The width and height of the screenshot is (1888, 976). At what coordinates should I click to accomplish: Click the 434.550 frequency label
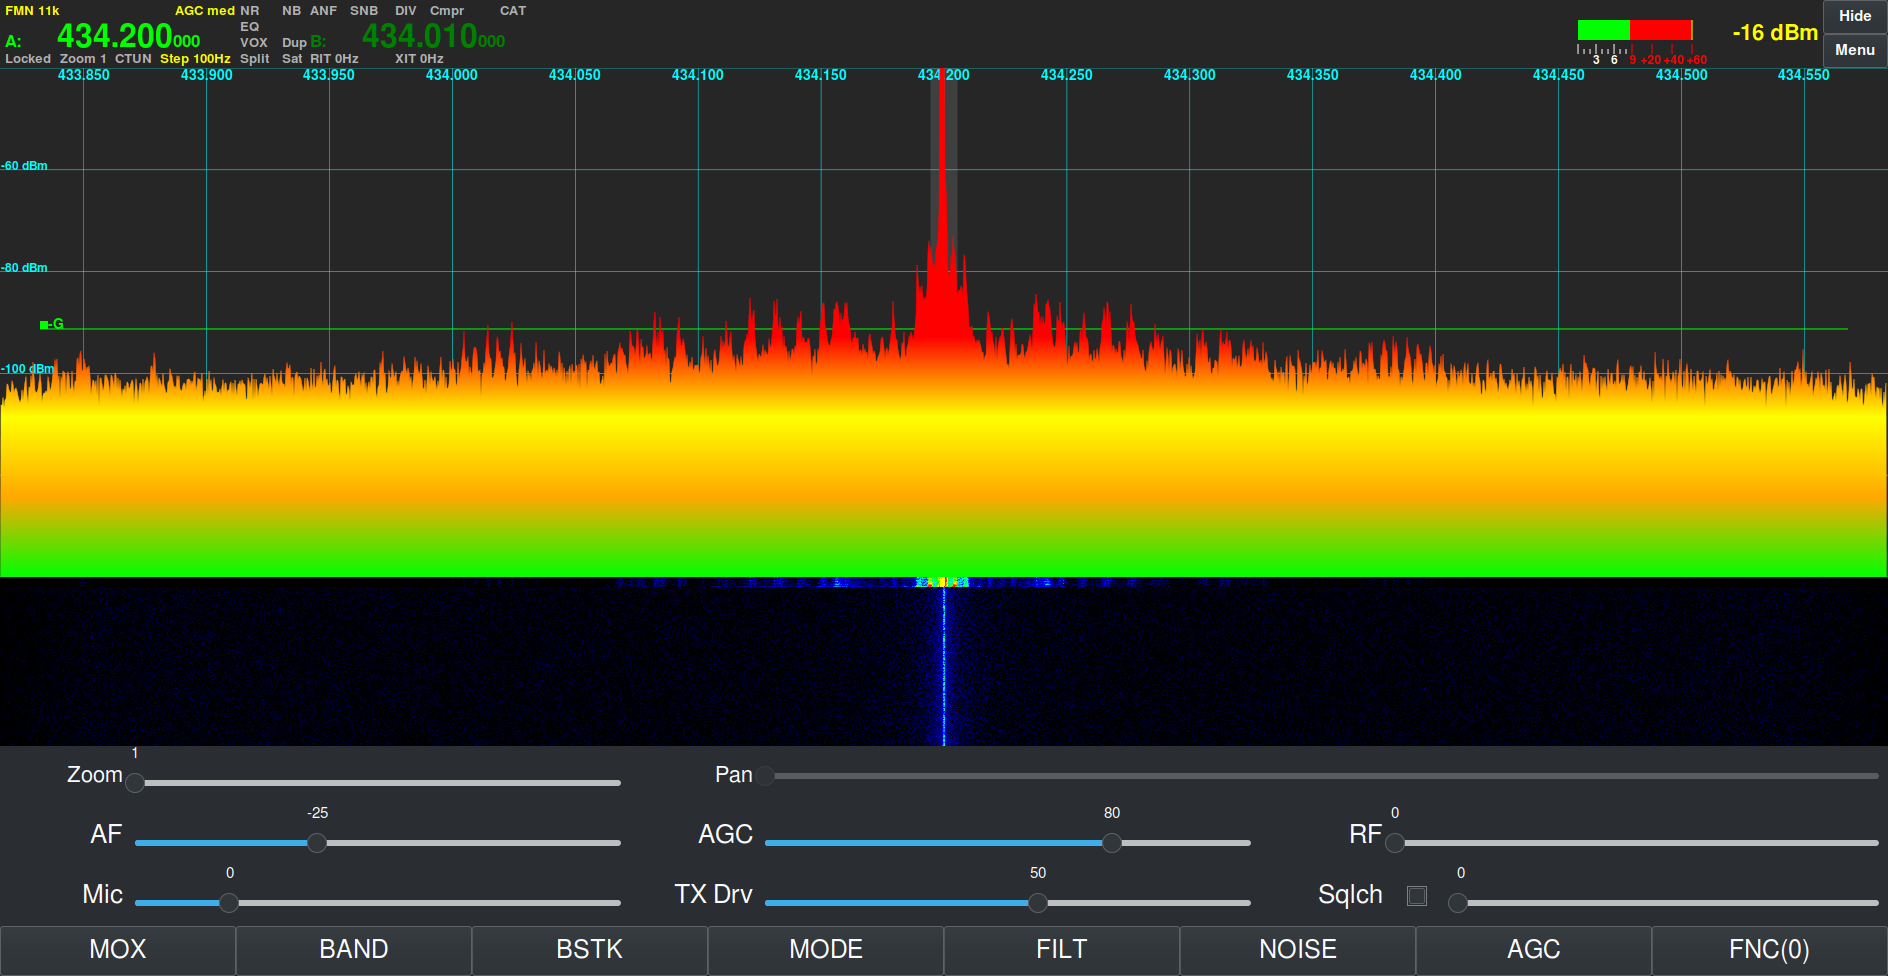pos(1804,75)
